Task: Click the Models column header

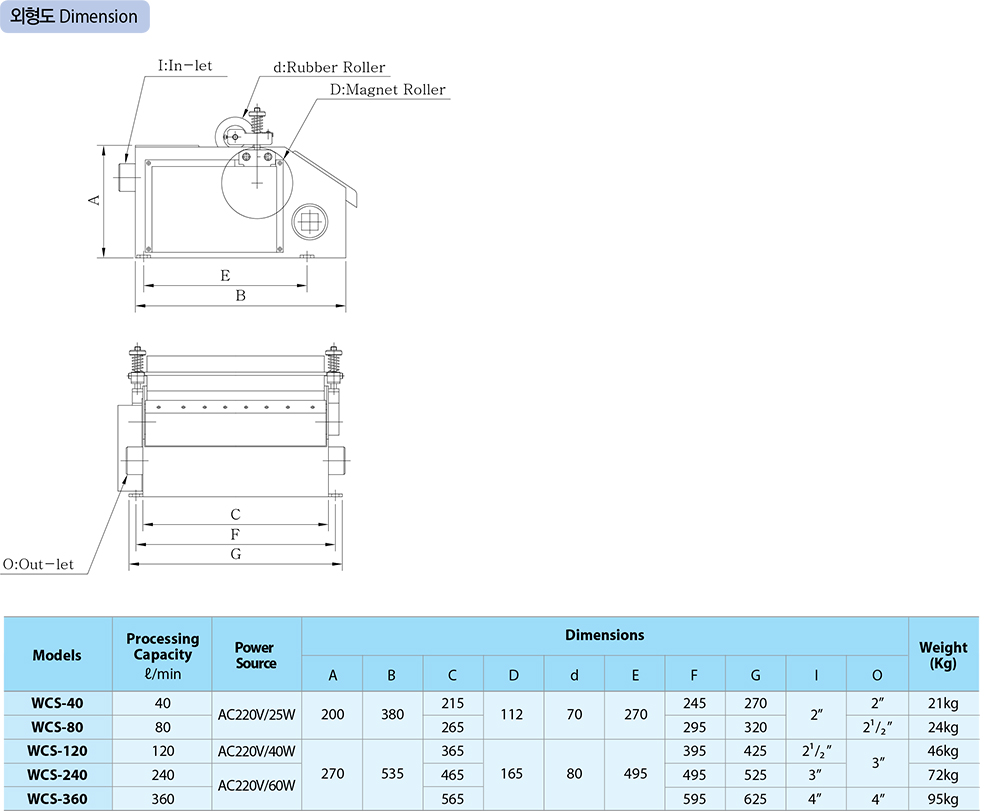Action: pos(57,655)
